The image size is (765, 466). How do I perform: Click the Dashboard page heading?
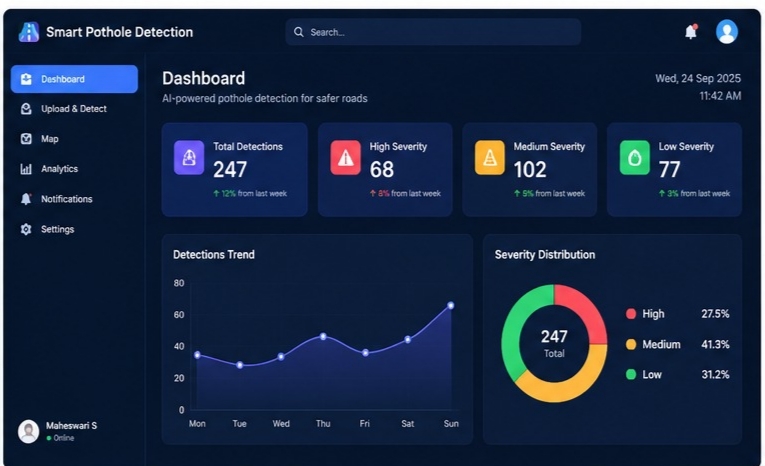point(203,79)
